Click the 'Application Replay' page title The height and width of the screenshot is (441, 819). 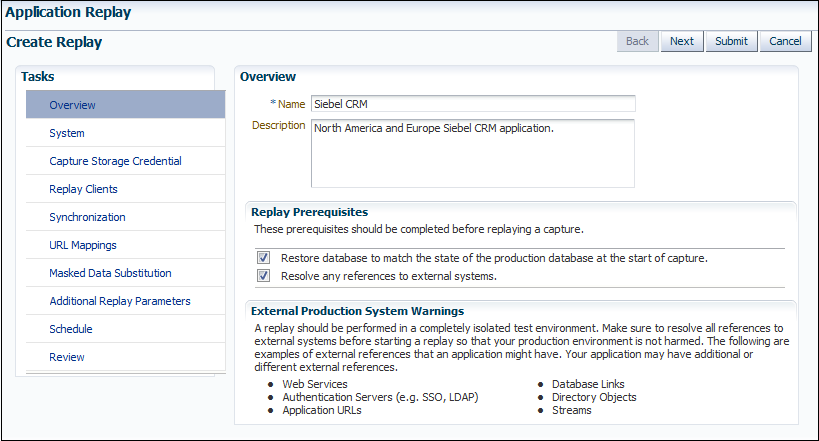(68, 12)
